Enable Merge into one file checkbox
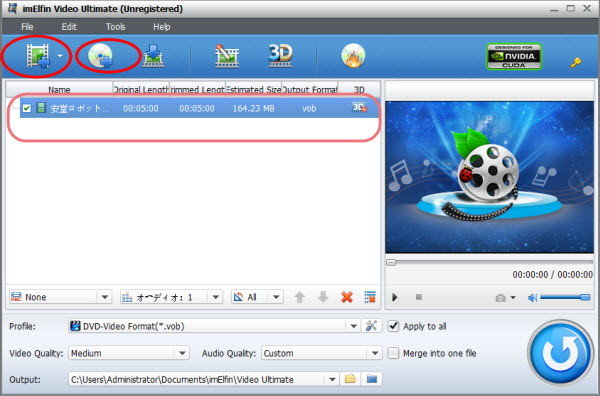Viewport: 600px width, 396px height. [x=393, y=353]
